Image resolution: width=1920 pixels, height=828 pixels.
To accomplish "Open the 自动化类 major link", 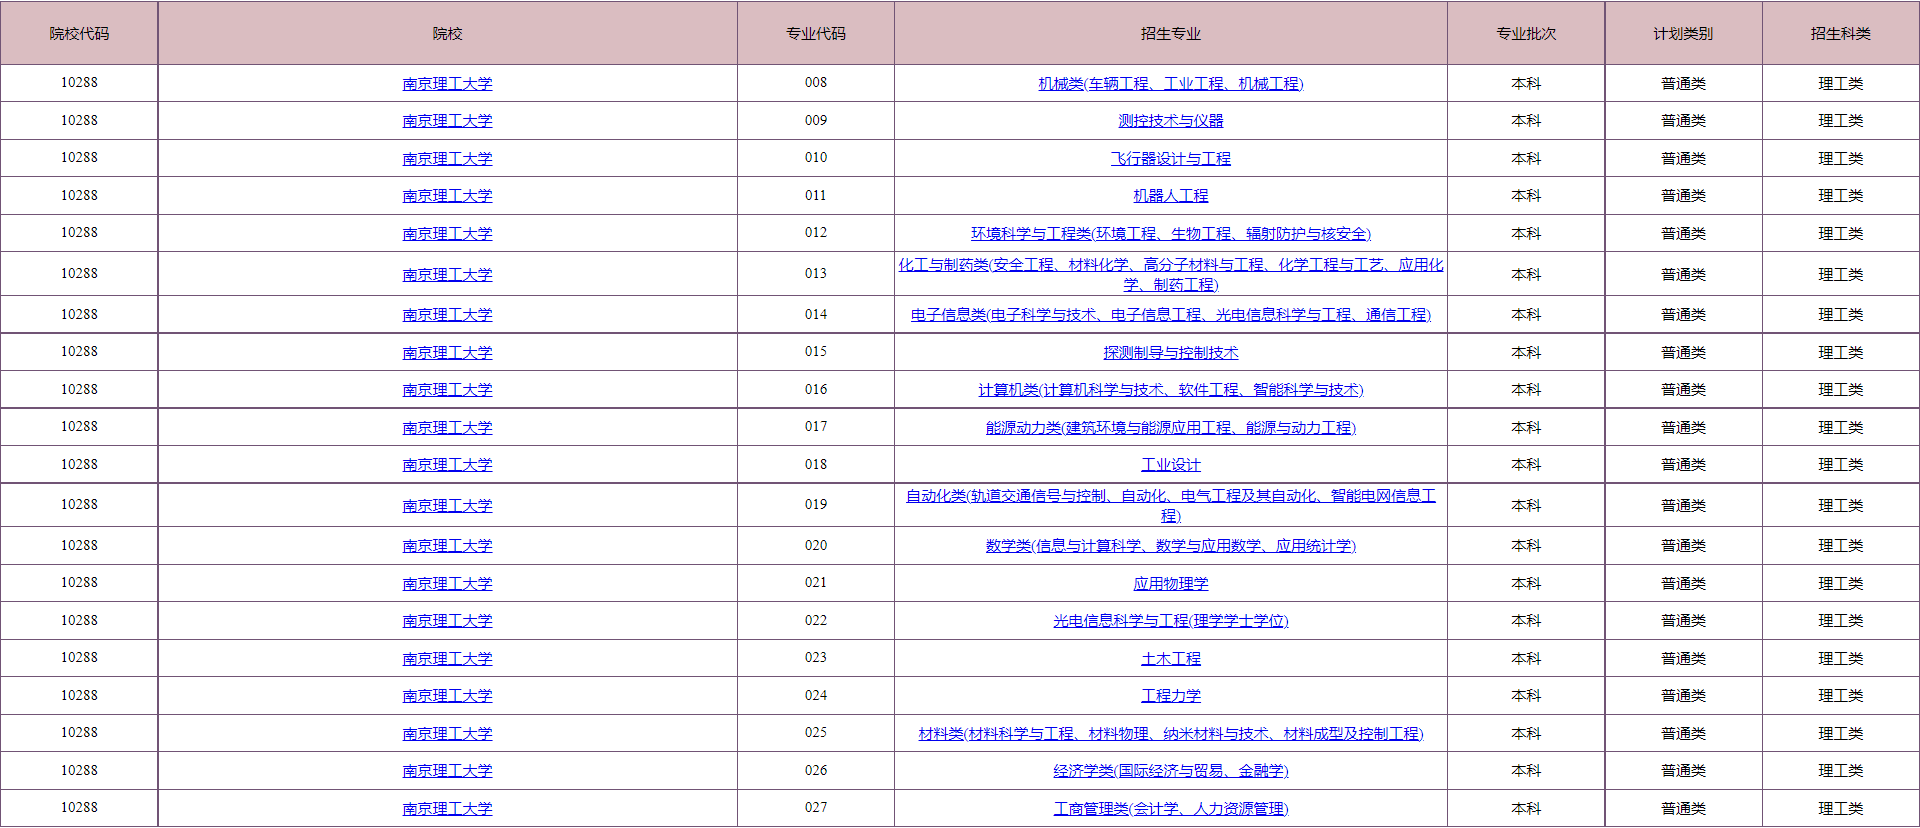I will 1170,505.
